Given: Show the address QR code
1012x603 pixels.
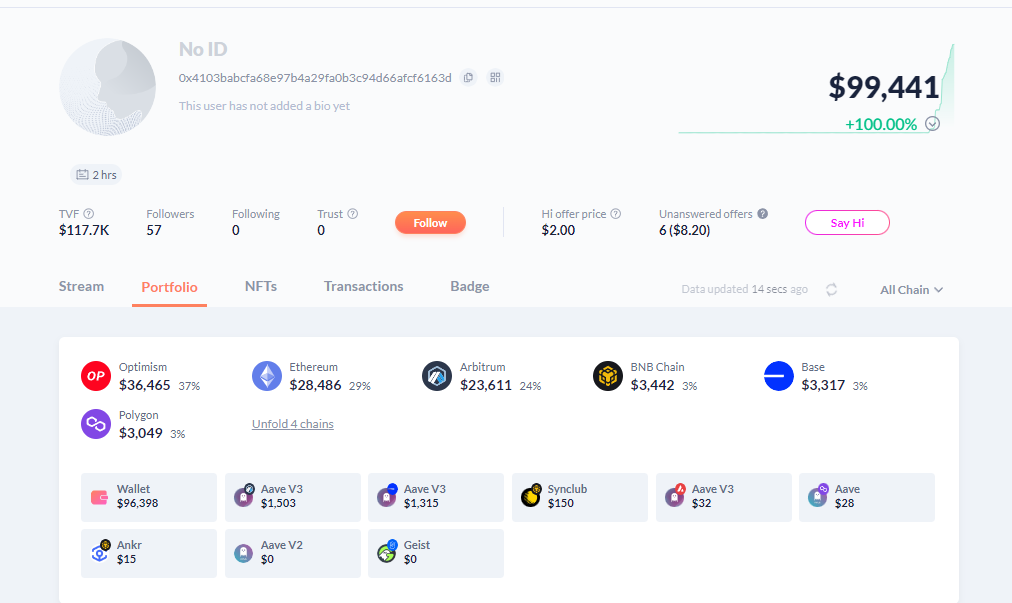Looking at the screenshot, I should (495, 78).
